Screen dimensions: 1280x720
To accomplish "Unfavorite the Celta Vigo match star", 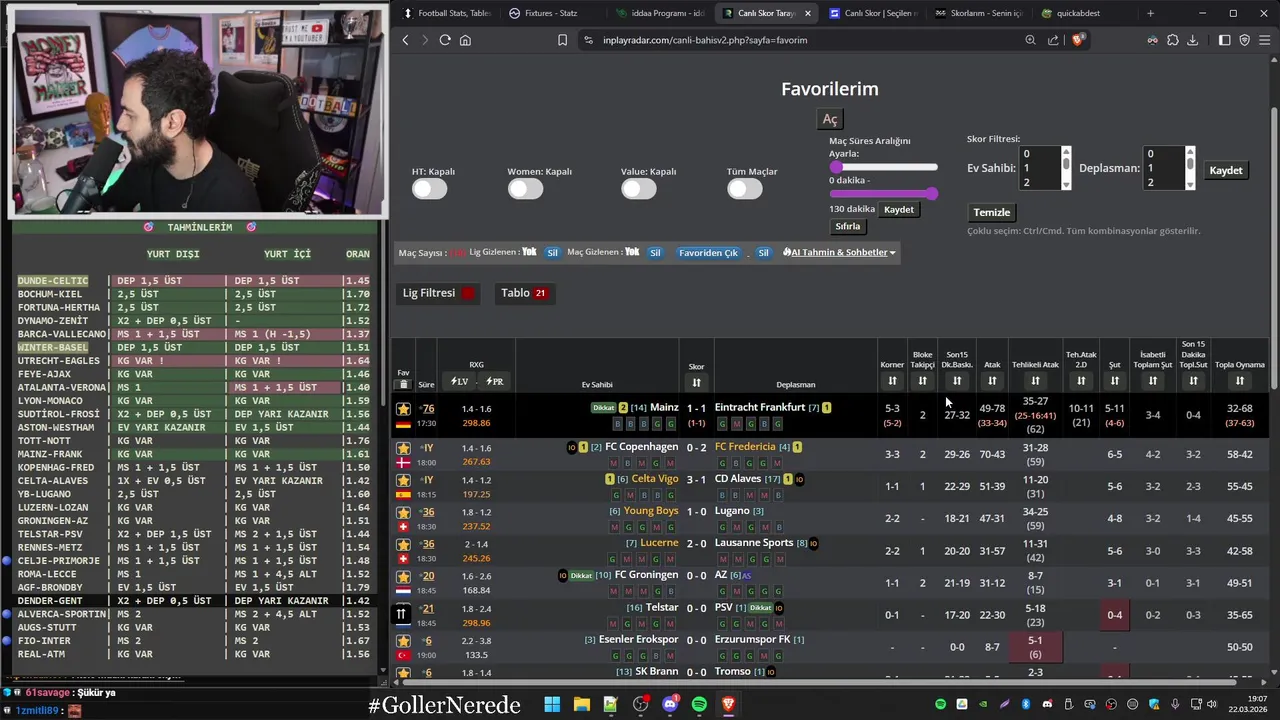I will click(x=403, y=480).
